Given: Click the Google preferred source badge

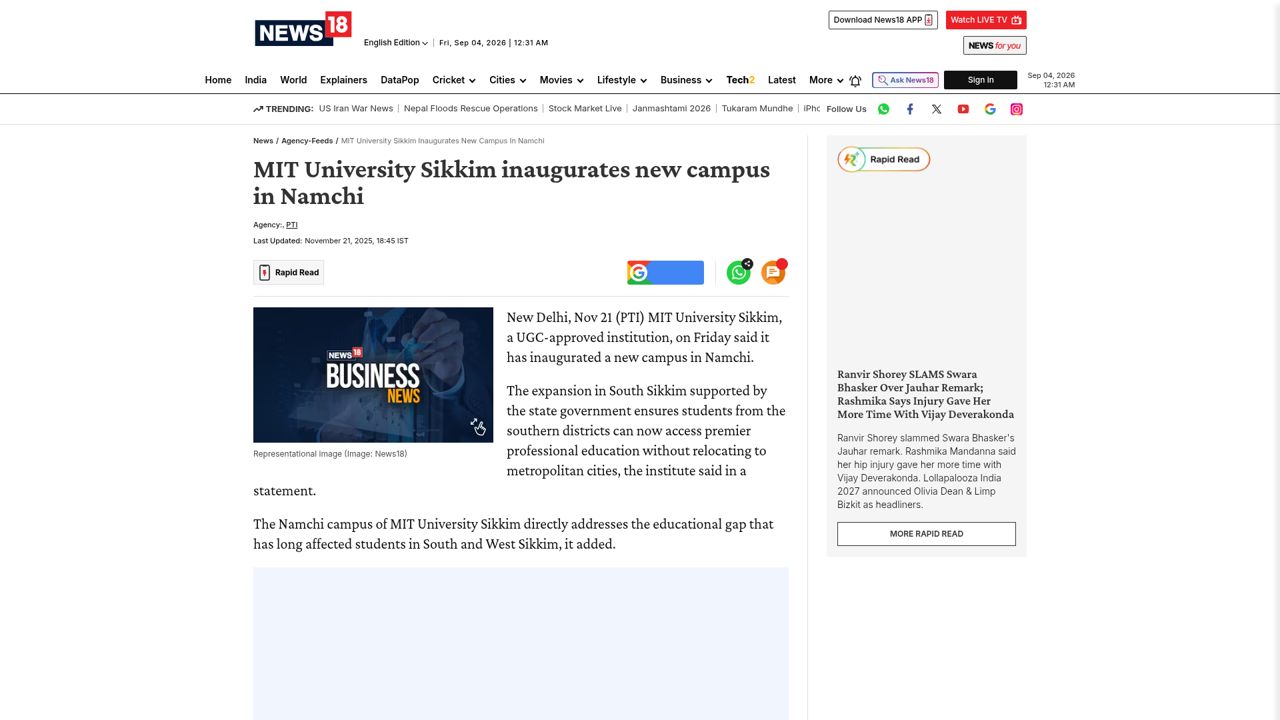Looking at the screenshot, I should (665, 273).
